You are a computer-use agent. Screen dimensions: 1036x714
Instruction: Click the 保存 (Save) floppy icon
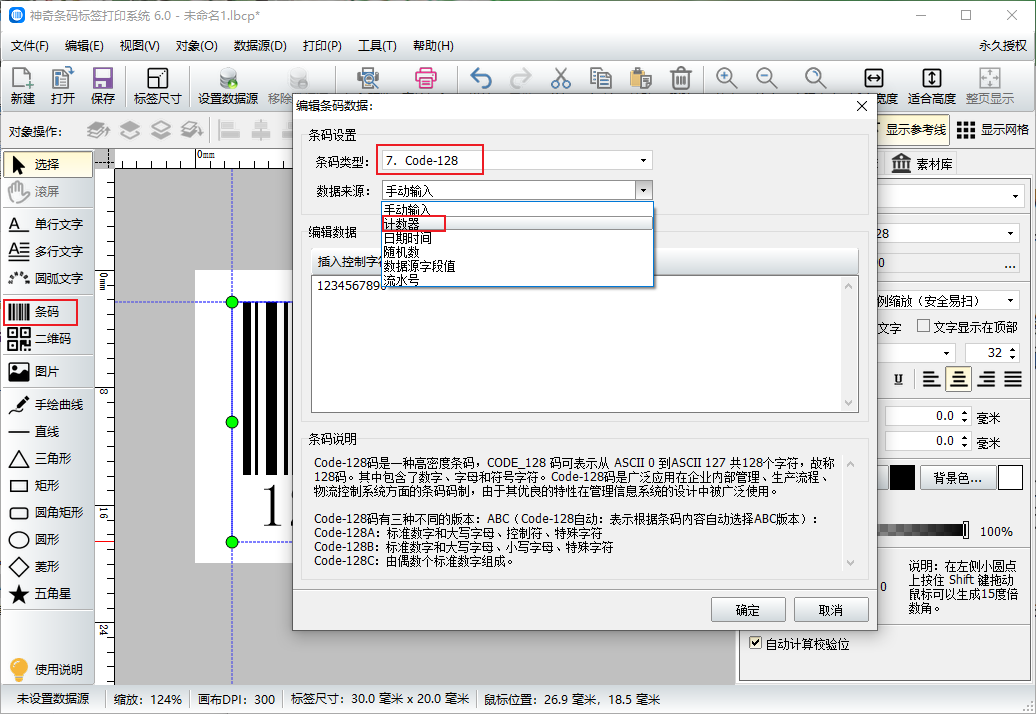pyautogui.click(x=102, y=86)
